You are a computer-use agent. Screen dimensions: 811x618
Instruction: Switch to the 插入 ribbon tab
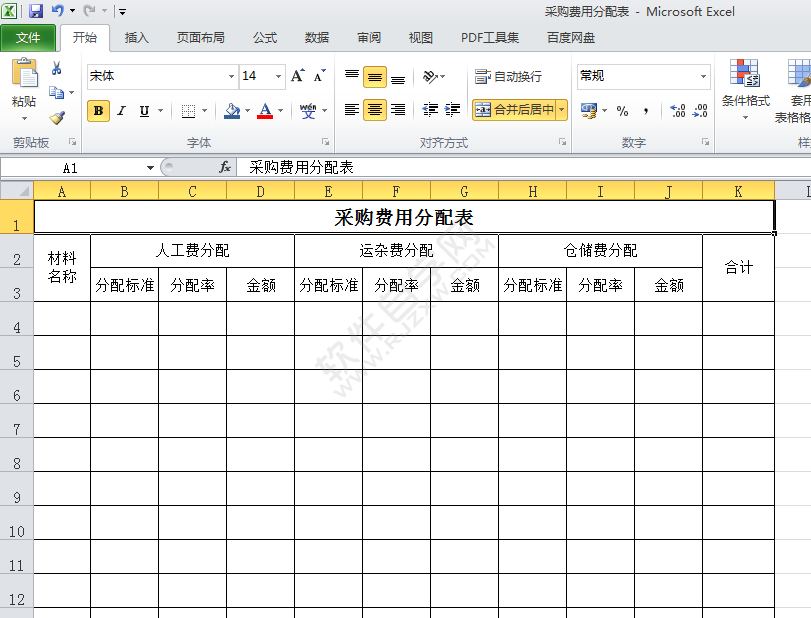pyautogui.click(x=136, y=38)
